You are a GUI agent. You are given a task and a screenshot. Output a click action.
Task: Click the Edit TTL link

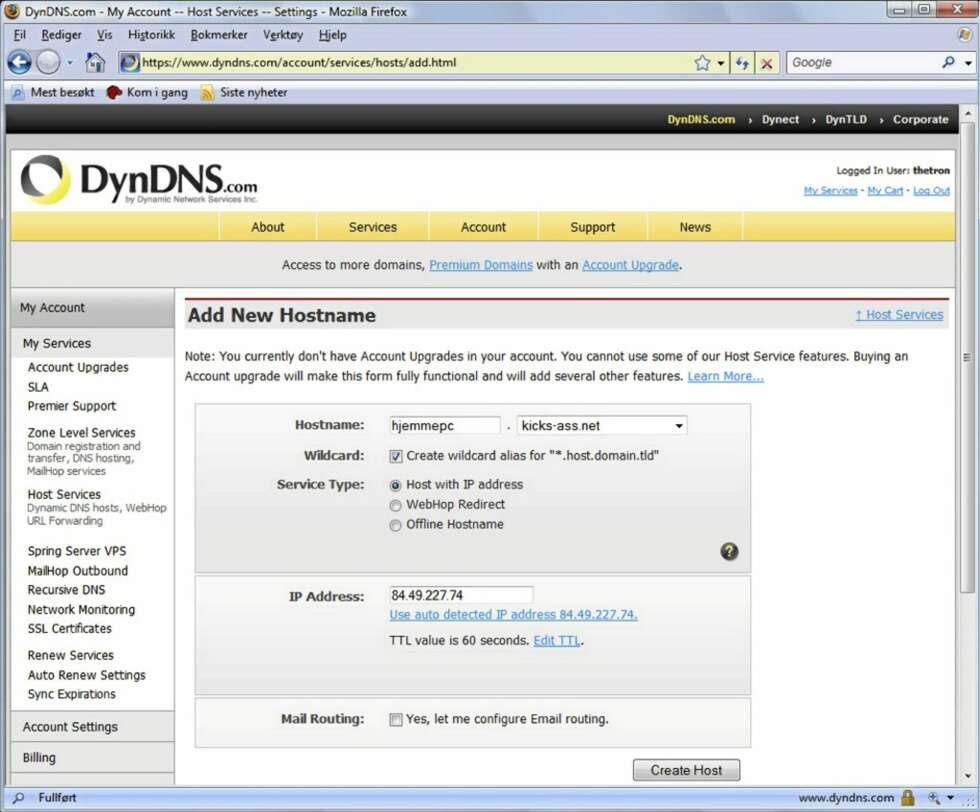556,641
